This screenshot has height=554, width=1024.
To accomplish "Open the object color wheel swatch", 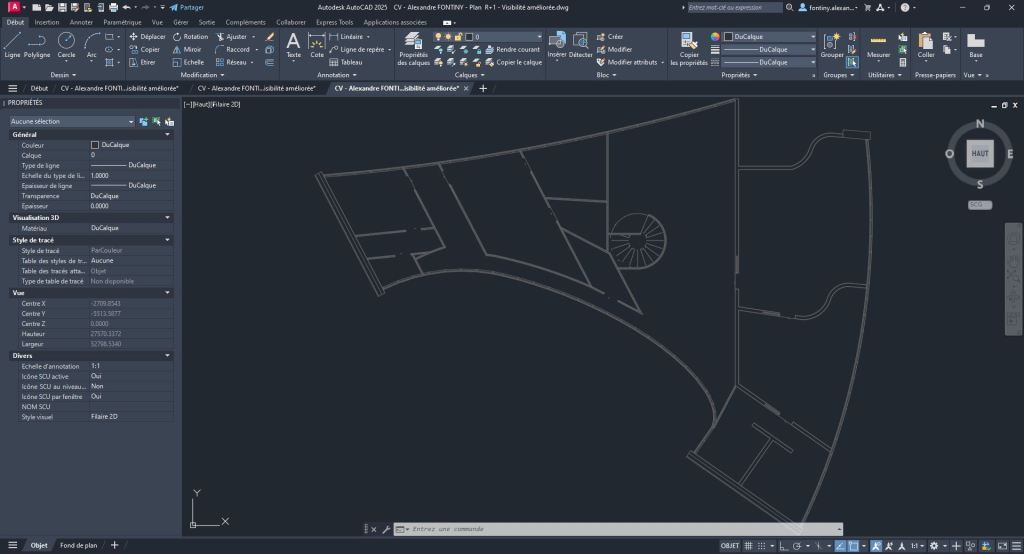I will coord(715,36).
